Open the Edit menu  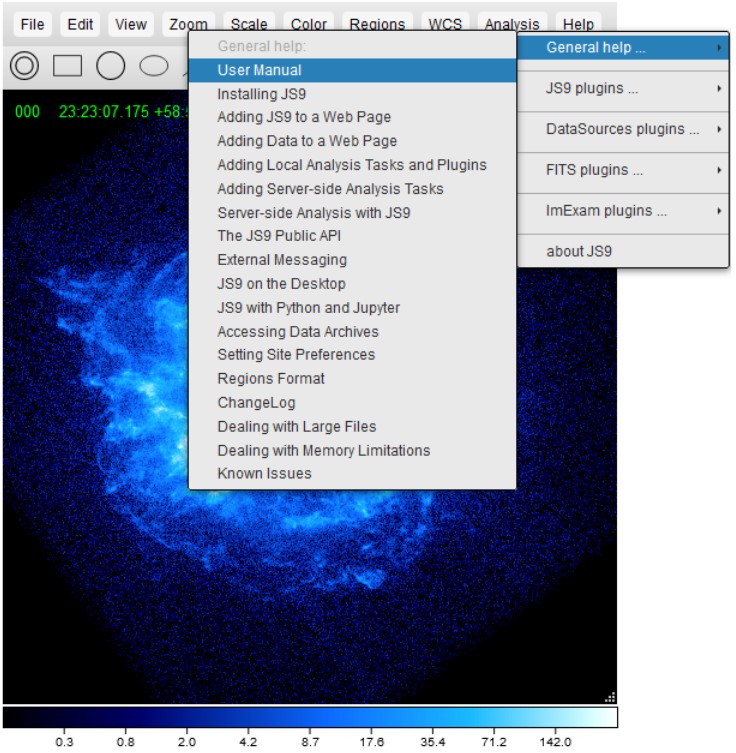click(80, 24)
